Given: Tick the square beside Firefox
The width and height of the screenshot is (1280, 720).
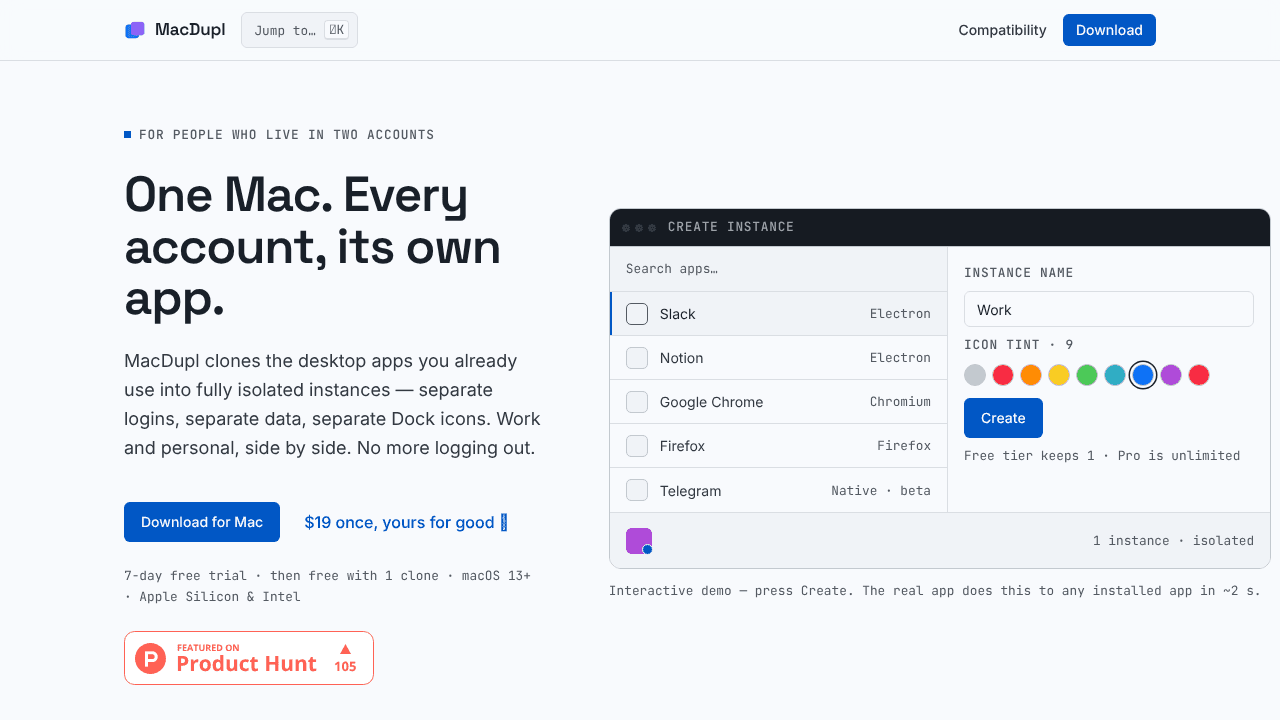Looking at the screenshot, I should point(637,446).
